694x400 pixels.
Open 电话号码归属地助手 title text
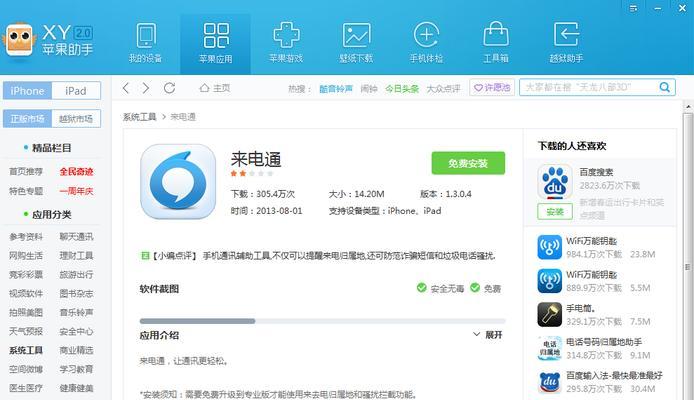tap(604, 342)
